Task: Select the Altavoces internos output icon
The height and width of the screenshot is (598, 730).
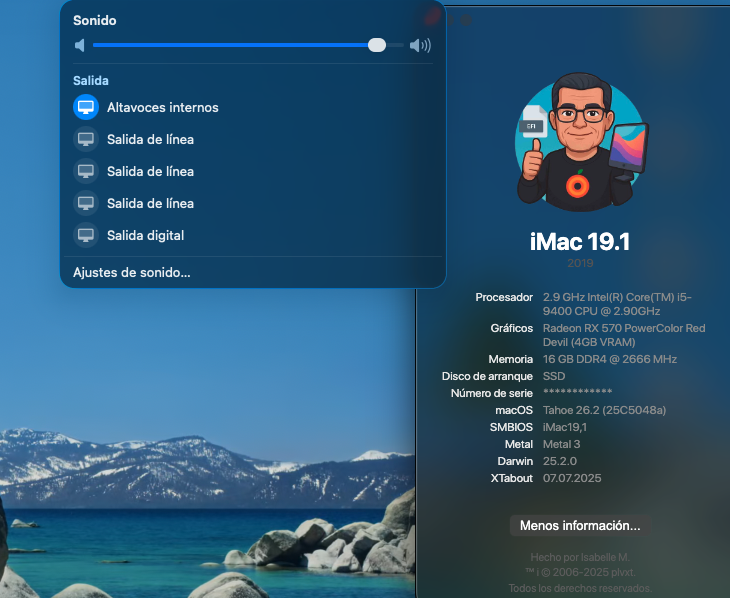Action: pos(86,107)
